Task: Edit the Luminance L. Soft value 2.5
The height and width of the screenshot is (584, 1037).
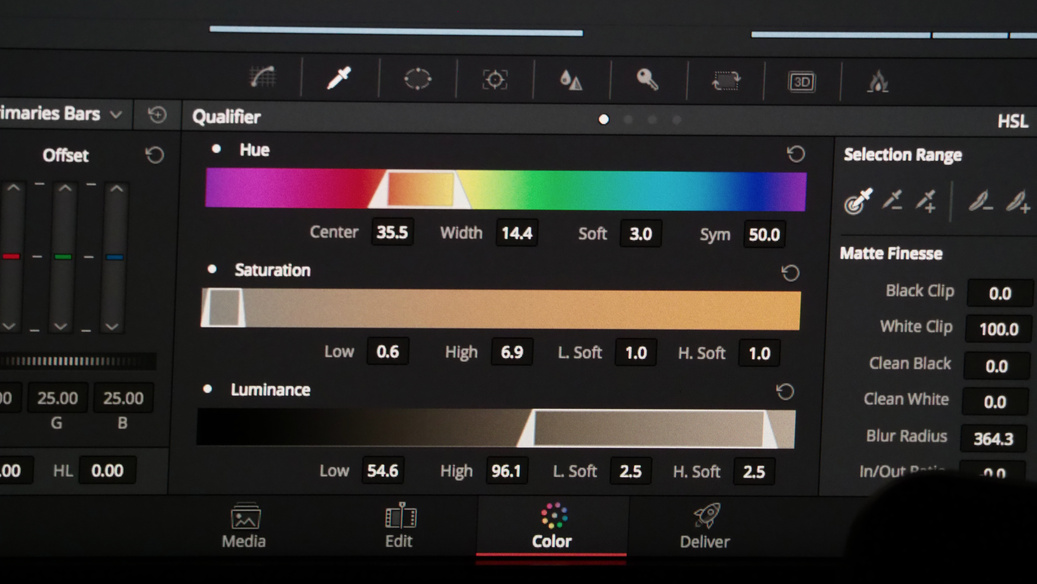Action: click(630, 472)
